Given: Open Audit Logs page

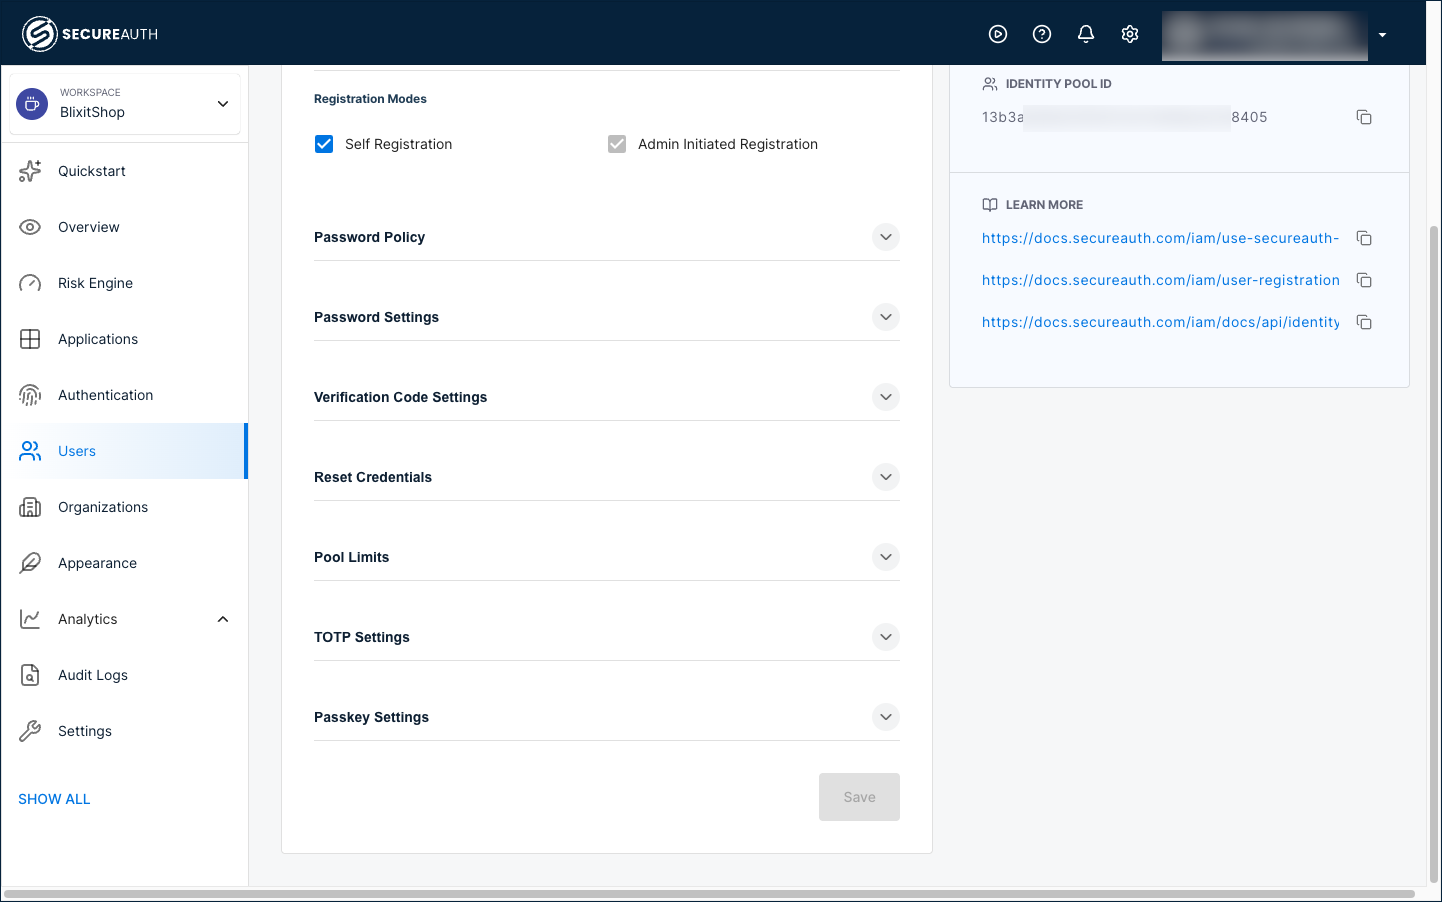Looking at the screenshot, I should point(124,675).
